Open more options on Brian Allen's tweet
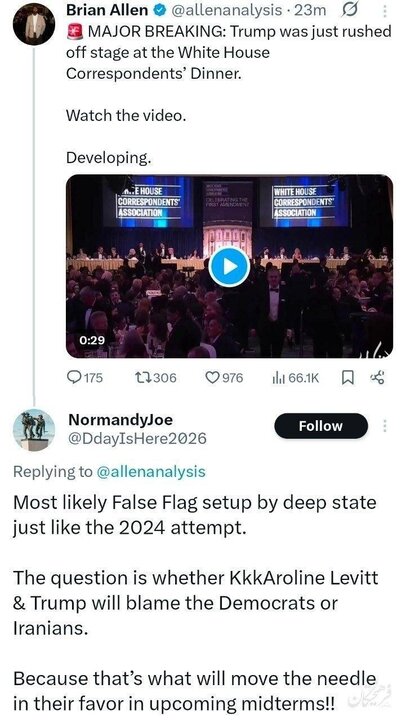The height and width of the screenshot is (720, 406). point(384,11)
